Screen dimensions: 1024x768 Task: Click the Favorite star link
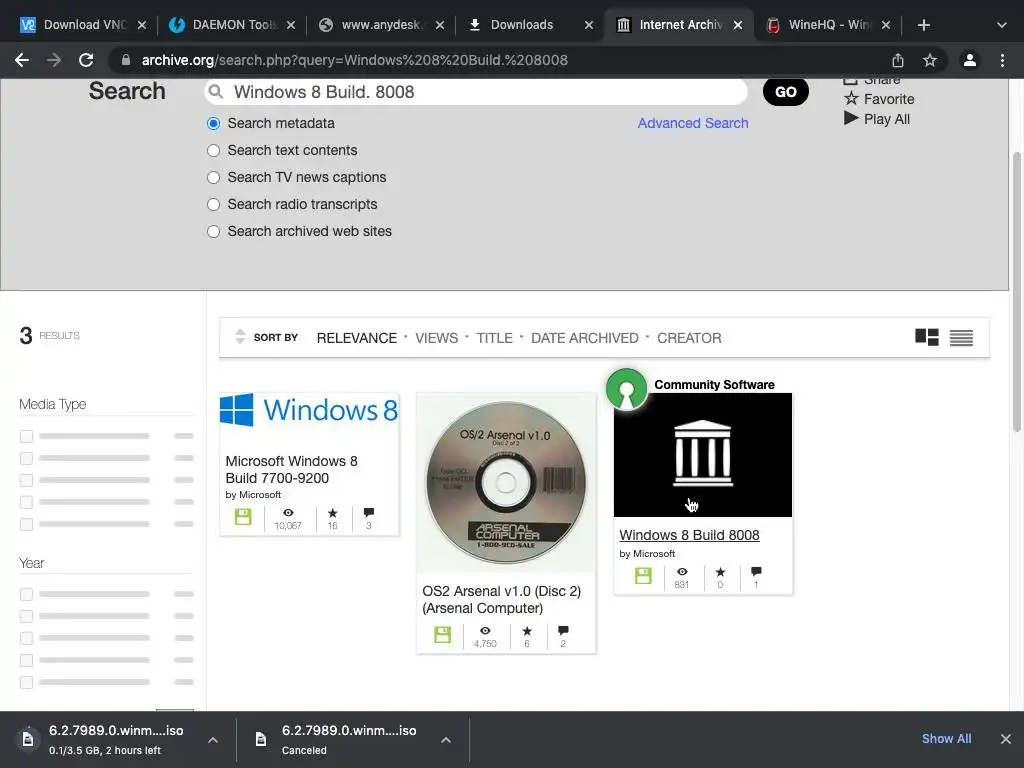(879, 99)
